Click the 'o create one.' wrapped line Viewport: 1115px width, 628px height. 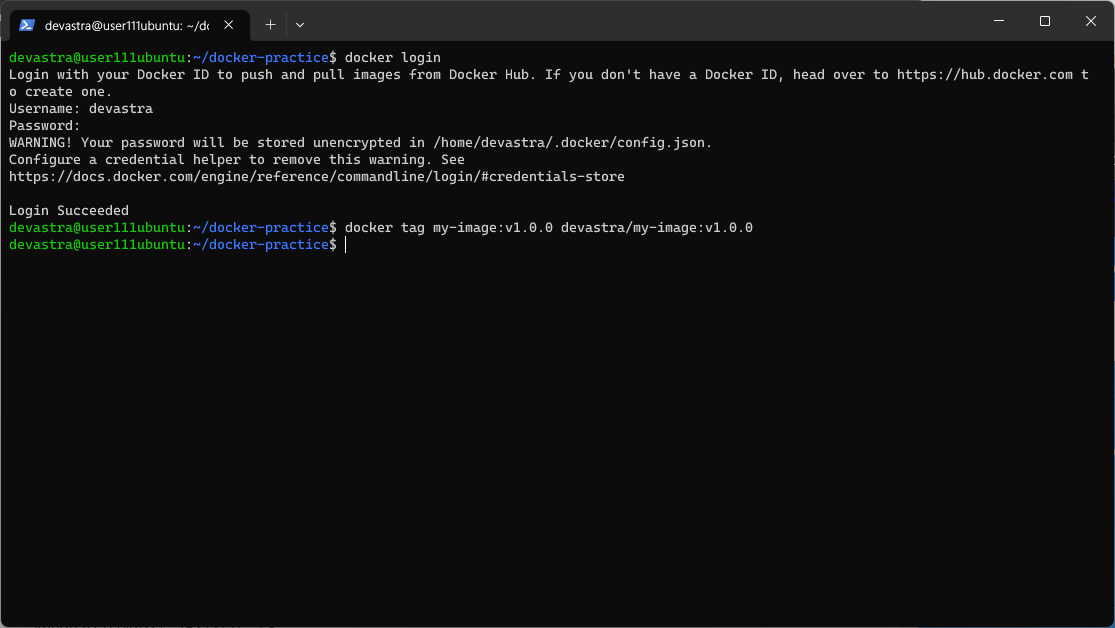[60, 92]
